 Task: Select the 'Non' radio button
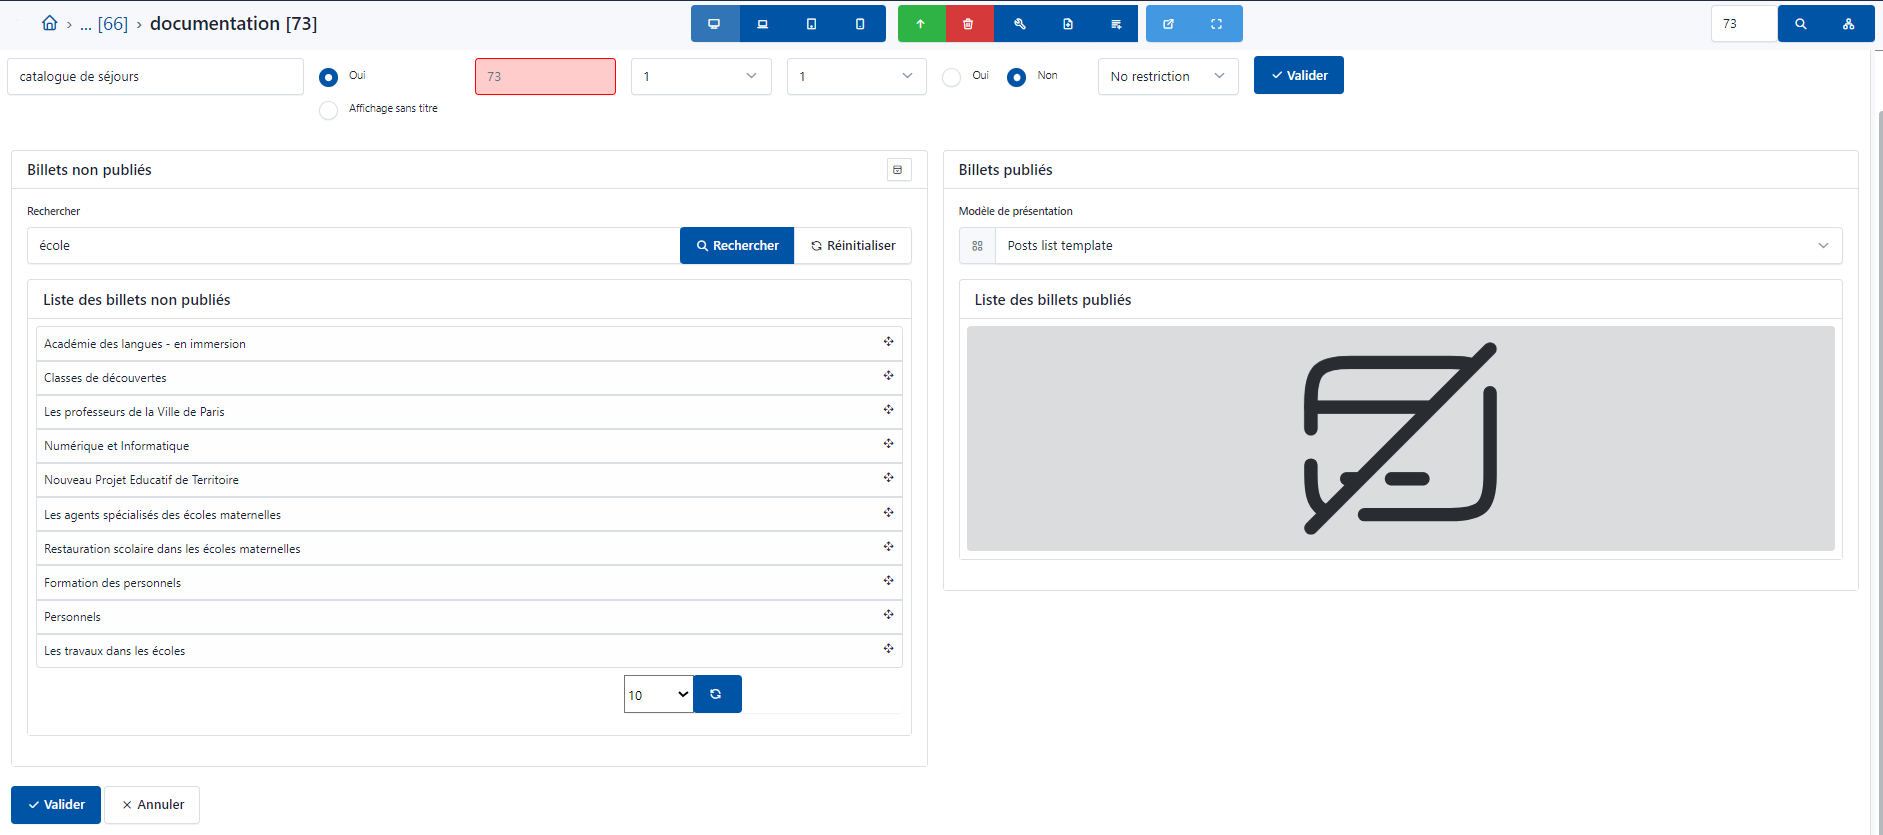[1016, 77]
